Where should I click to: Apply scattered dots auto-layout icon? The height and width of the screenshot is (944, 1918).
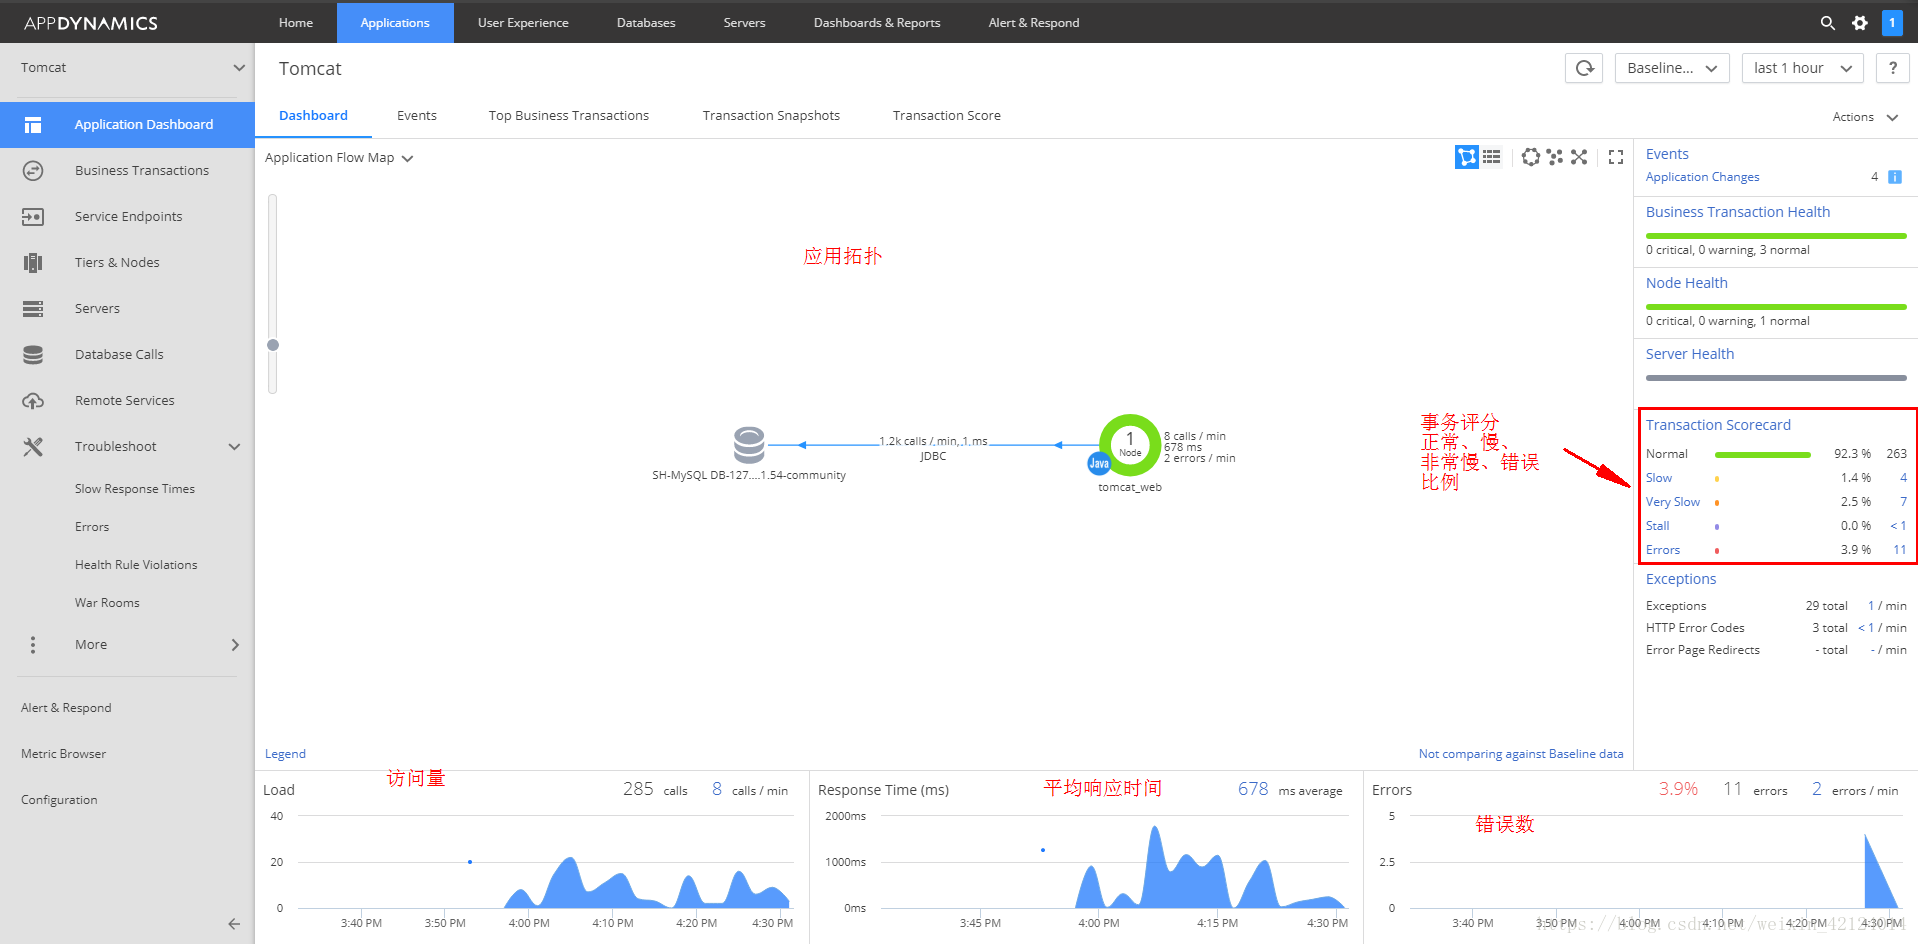[1554, 157]
